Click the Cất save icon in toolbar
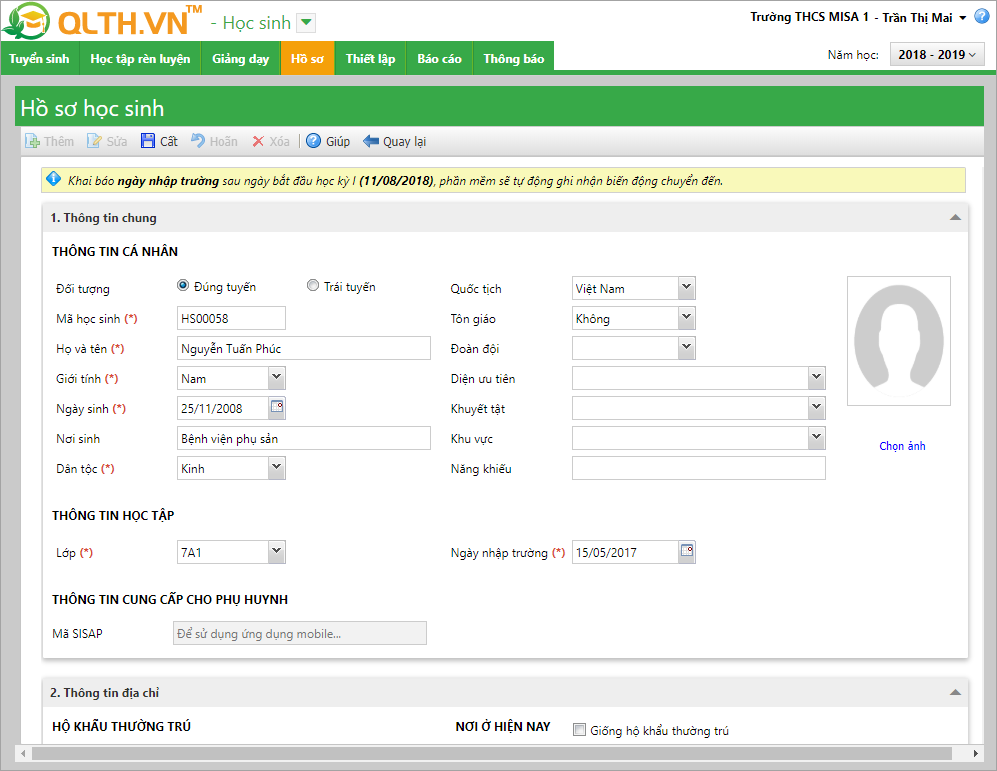Screen dimensions: 997x771 click(x=148, y=141)
